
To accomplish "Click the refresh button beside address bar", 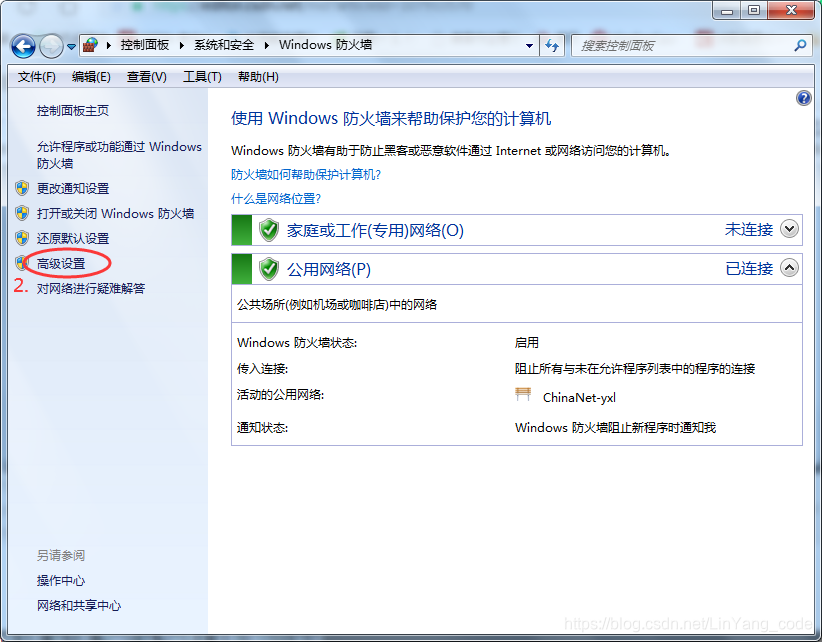I will [552, 46].
